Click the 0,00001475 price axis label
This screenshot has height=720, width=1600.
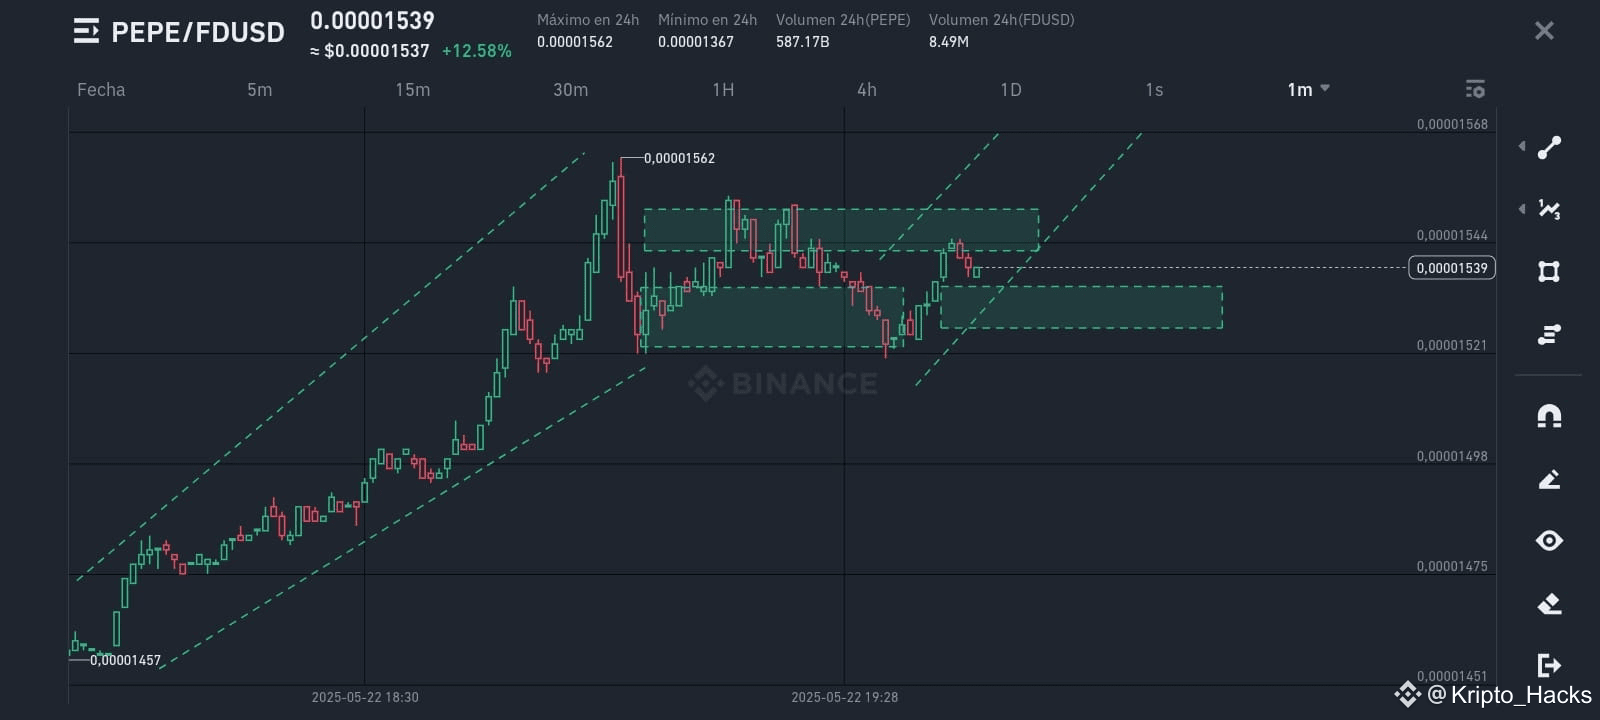point(1452,566)
